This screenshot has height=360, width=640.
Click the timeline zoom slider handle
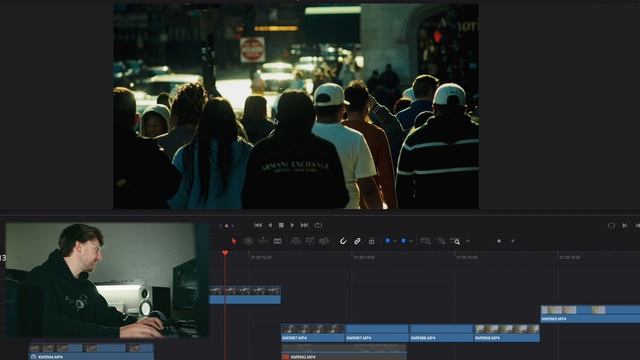click(499, 241)
